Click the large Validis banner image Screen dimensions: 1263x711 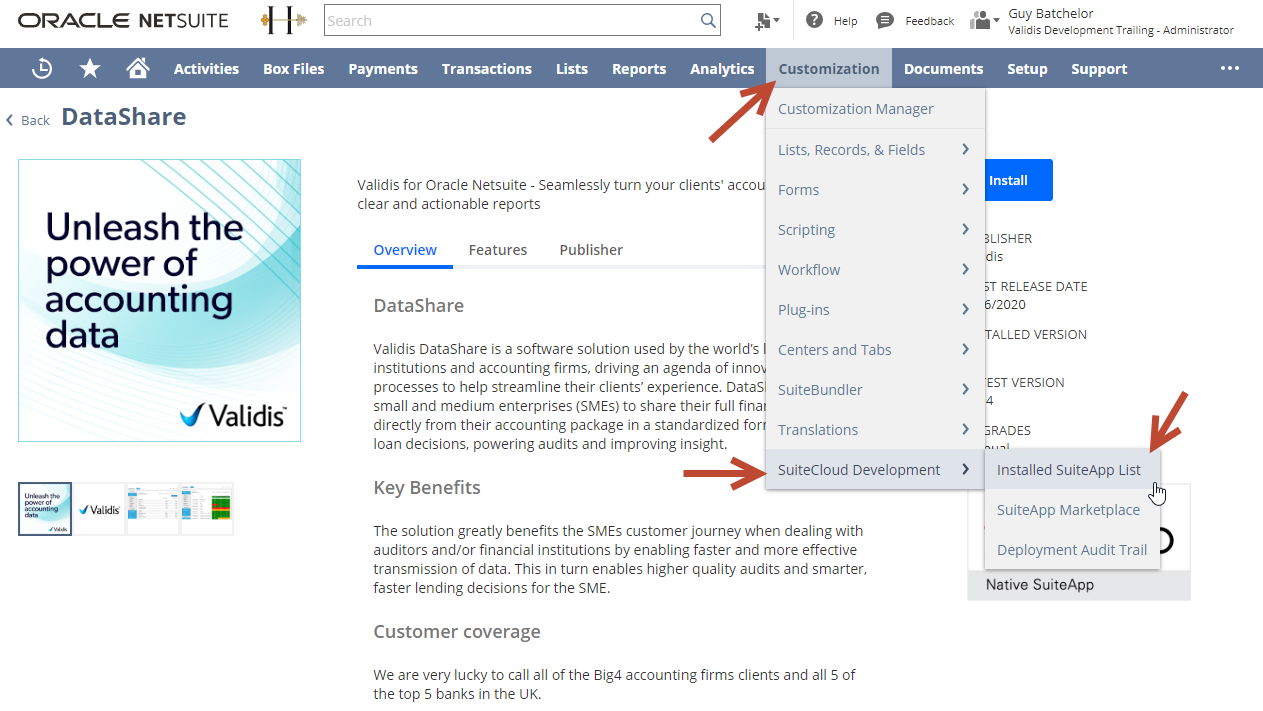159,300
